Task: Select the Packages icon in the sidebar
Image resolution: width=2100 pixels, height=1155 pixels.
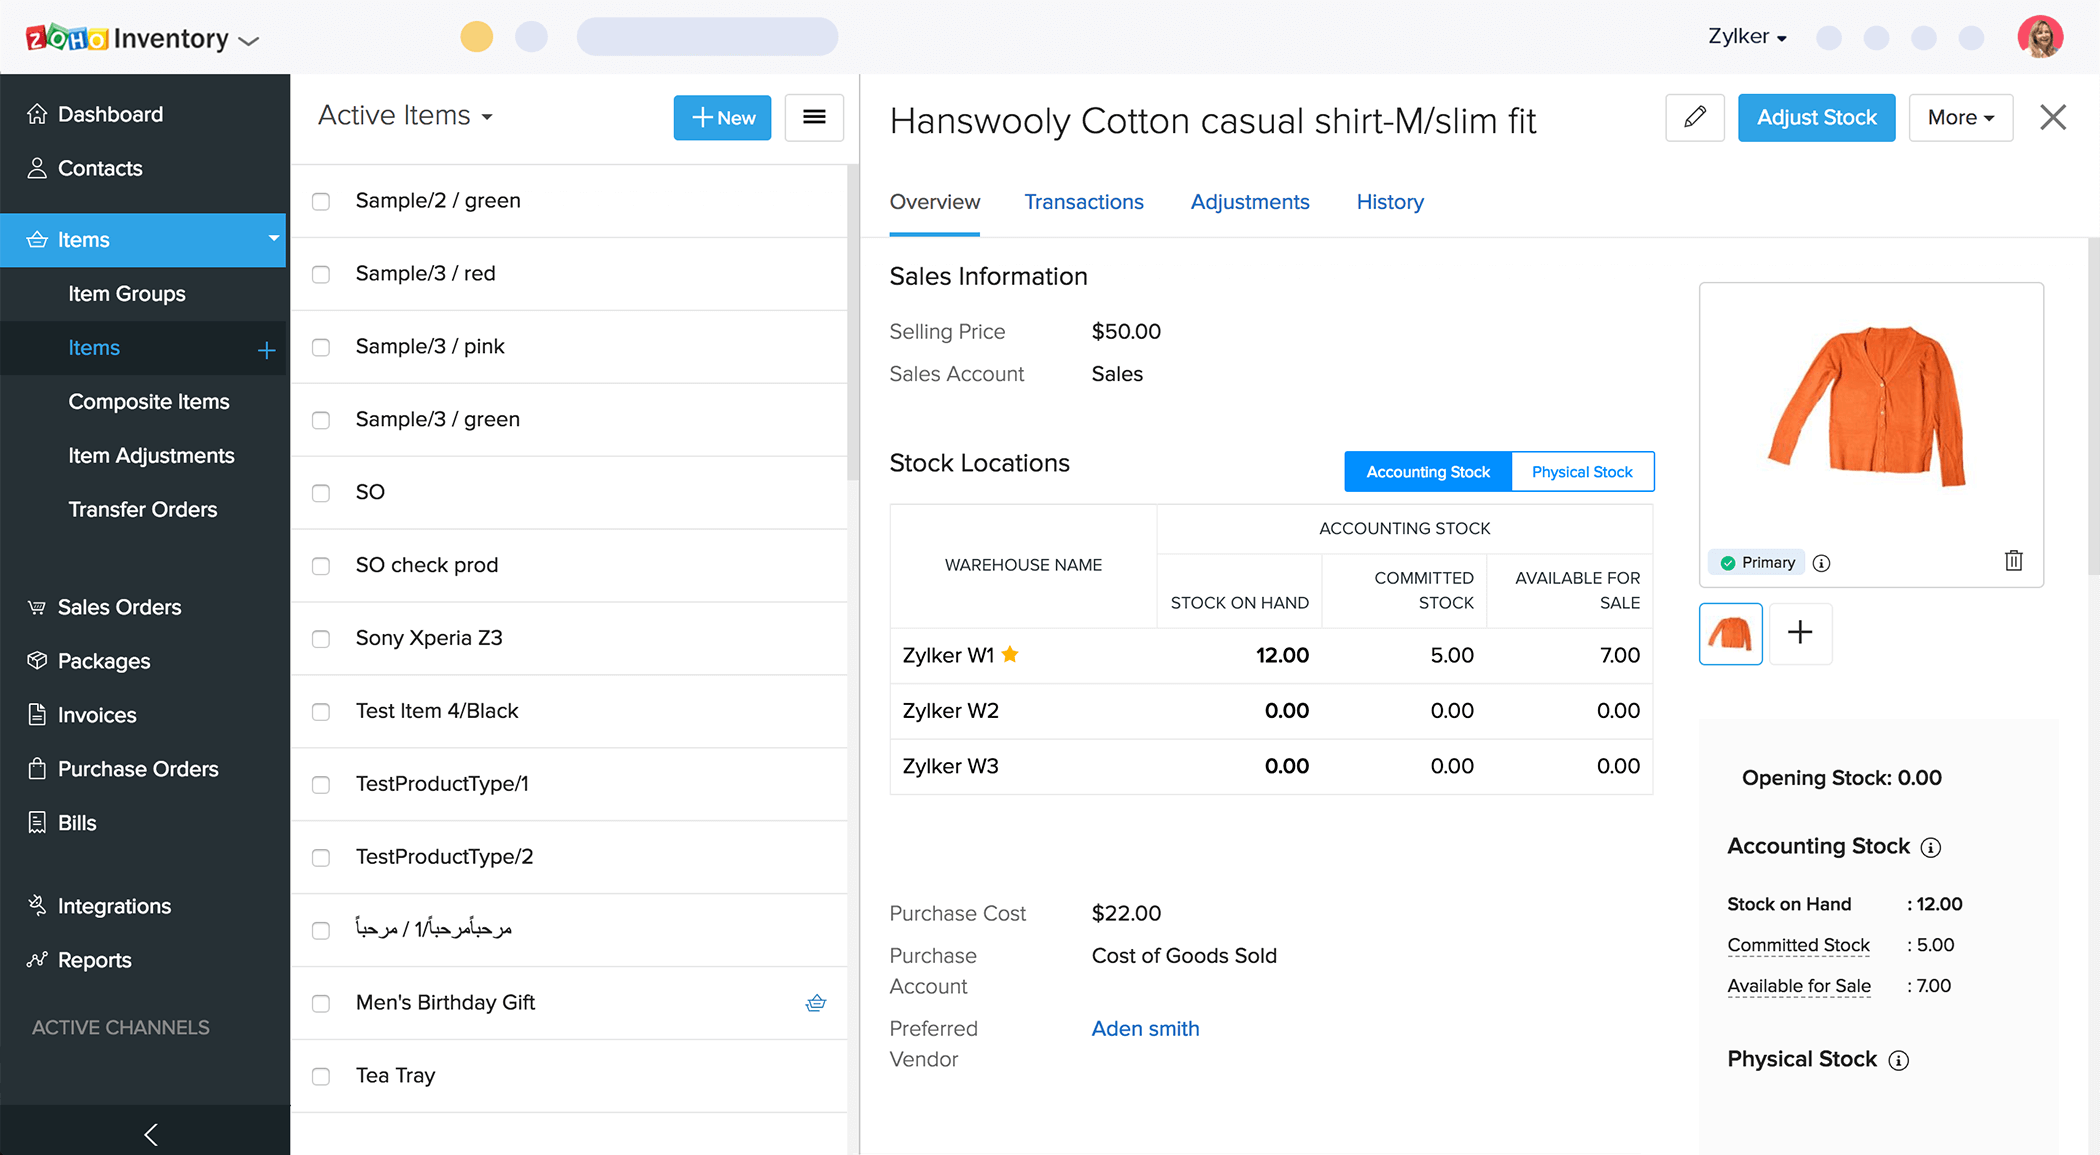Action: (37, 660)
